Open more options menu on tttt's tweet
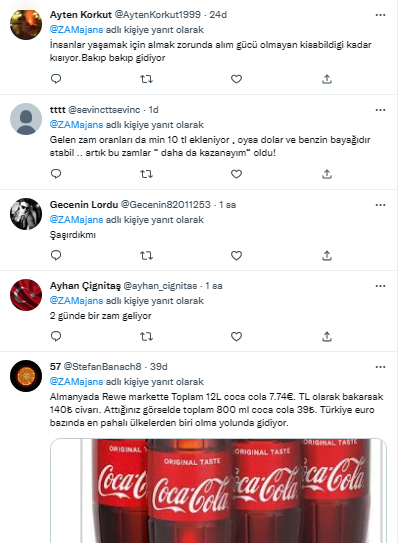 pyautogui.click(x=380, y=110)
